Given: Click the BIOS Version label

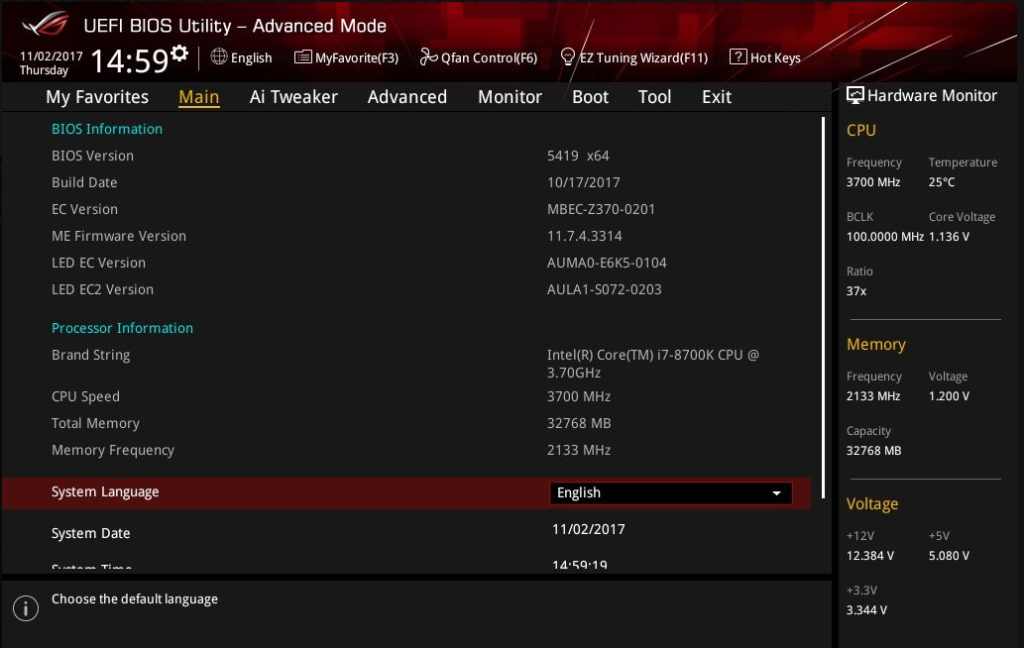Looking at the screenshot, I should (x=93, y=155).
